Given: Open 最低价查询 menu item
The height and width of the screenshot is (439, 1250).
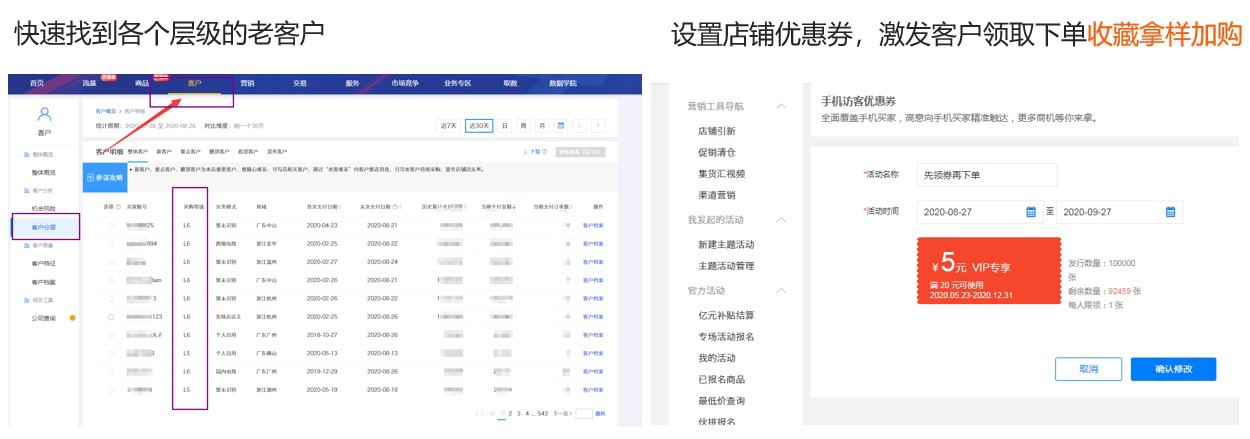Looking at the screenshot, I should (721, 400).
